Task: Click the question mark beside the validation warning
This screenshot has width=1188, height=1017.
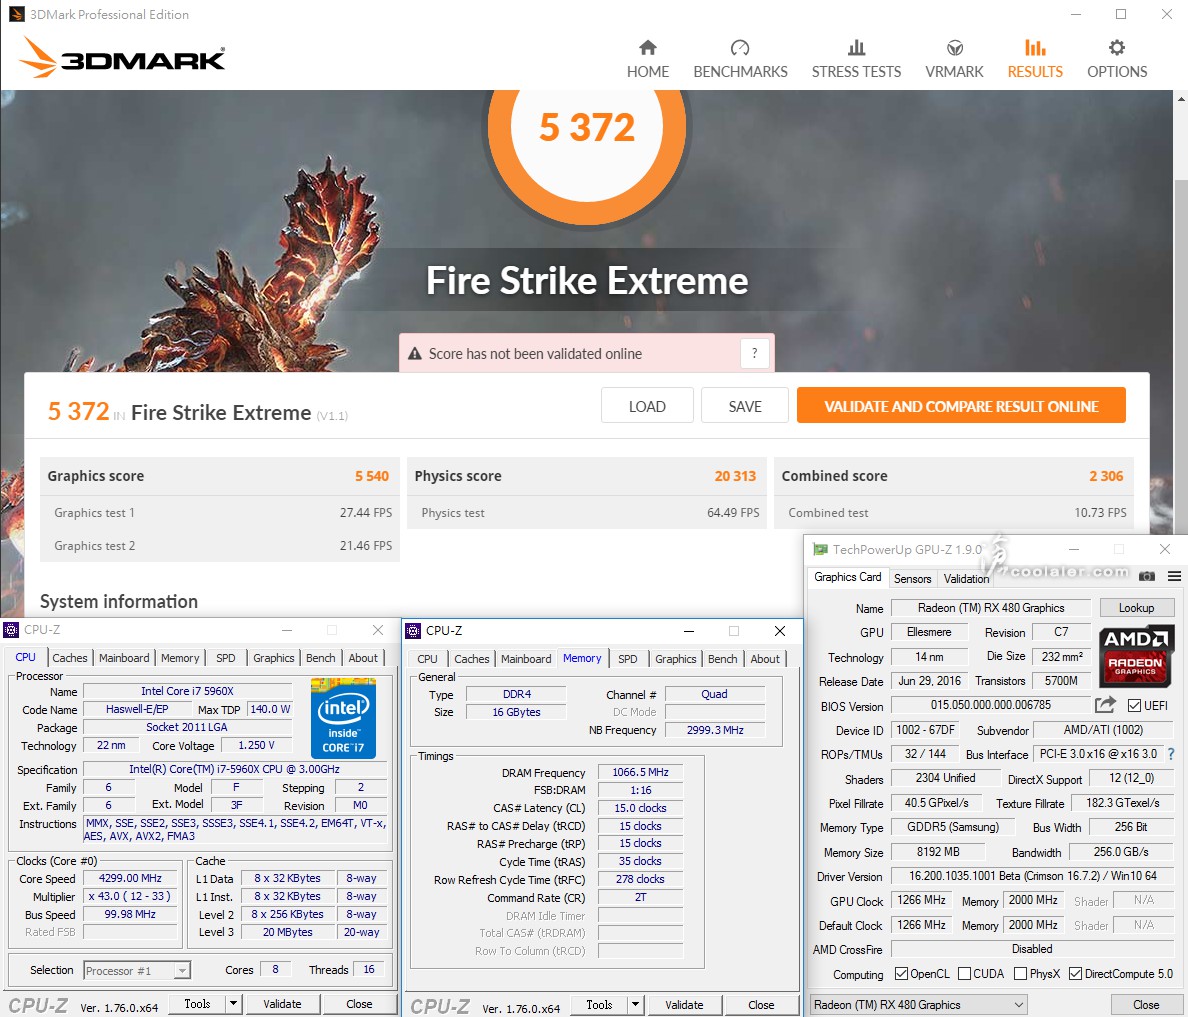Action: 754,353
